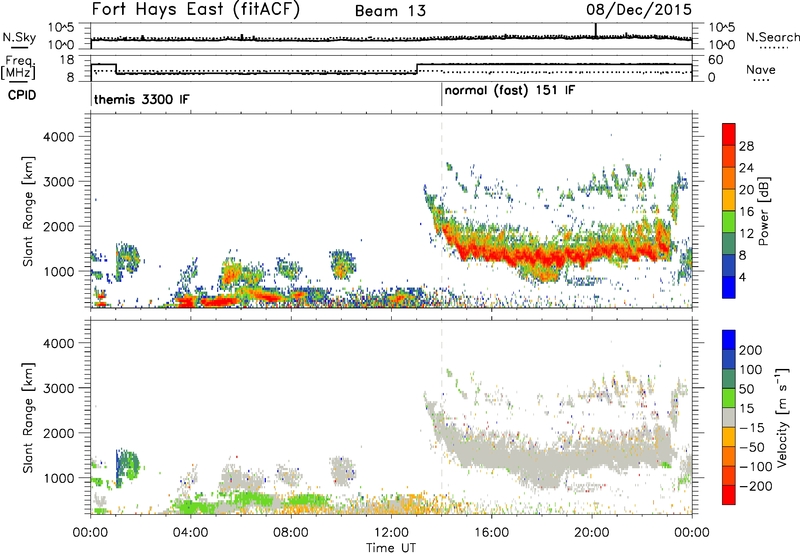This screenshot has height=554, width=800.
Task: Click the 'Fort Hays East (fitACF)' title
Action: point(196,10)
